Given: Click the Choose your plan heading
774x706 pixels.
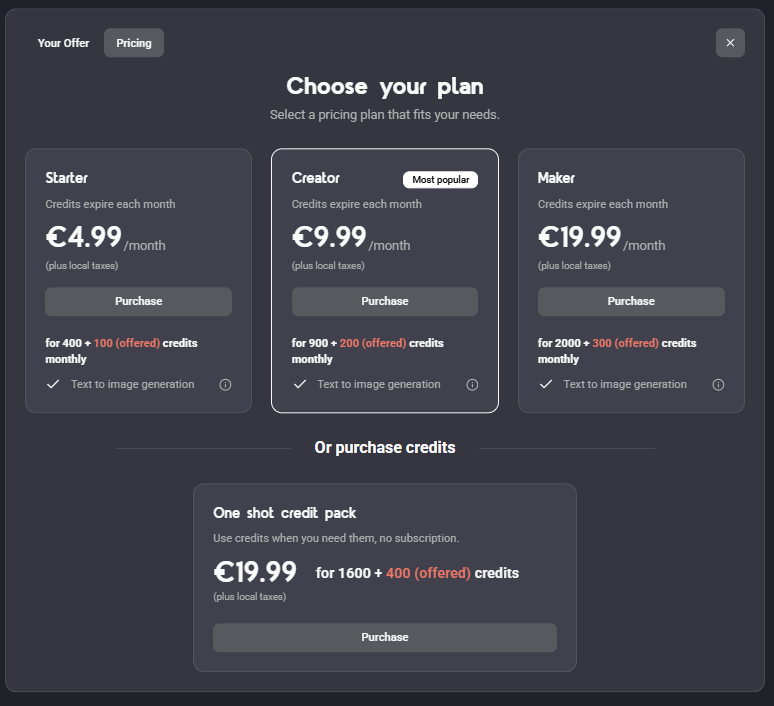Looking at the screenshot, I should [x=385, y=86].
